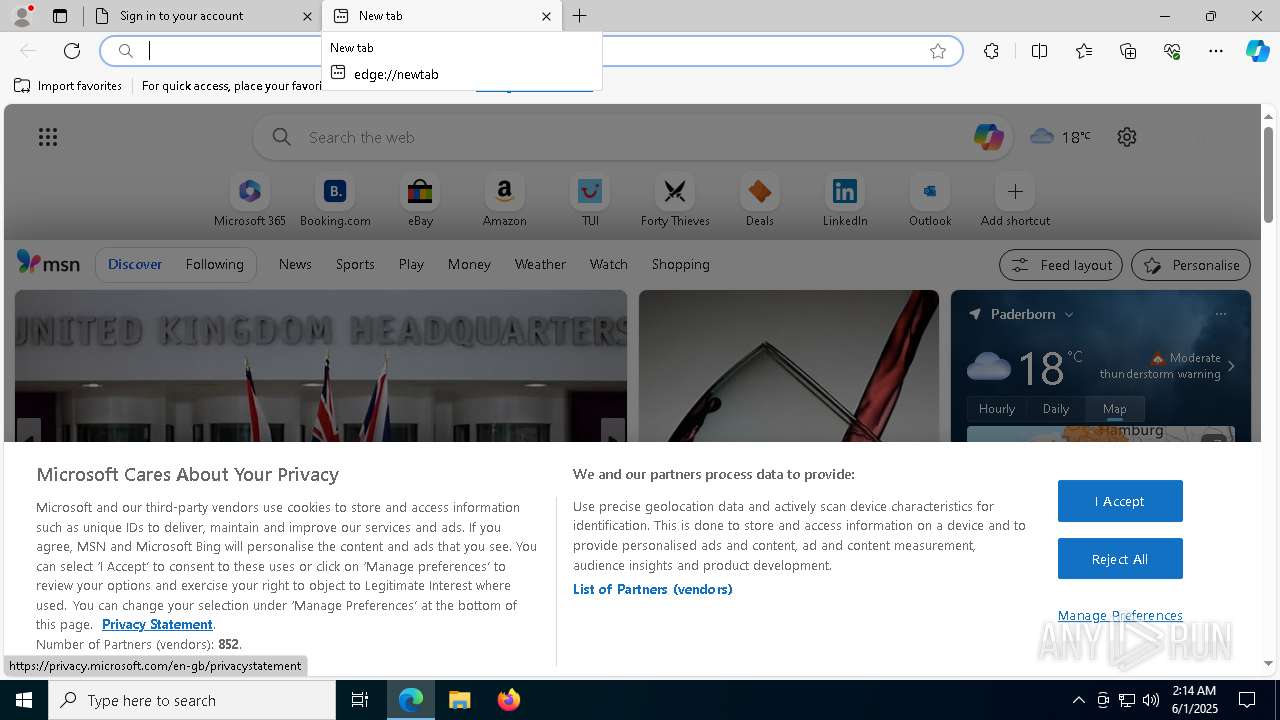Click the Feed layout button
Screen dimensions: 1280x720
click(1062, 265)
